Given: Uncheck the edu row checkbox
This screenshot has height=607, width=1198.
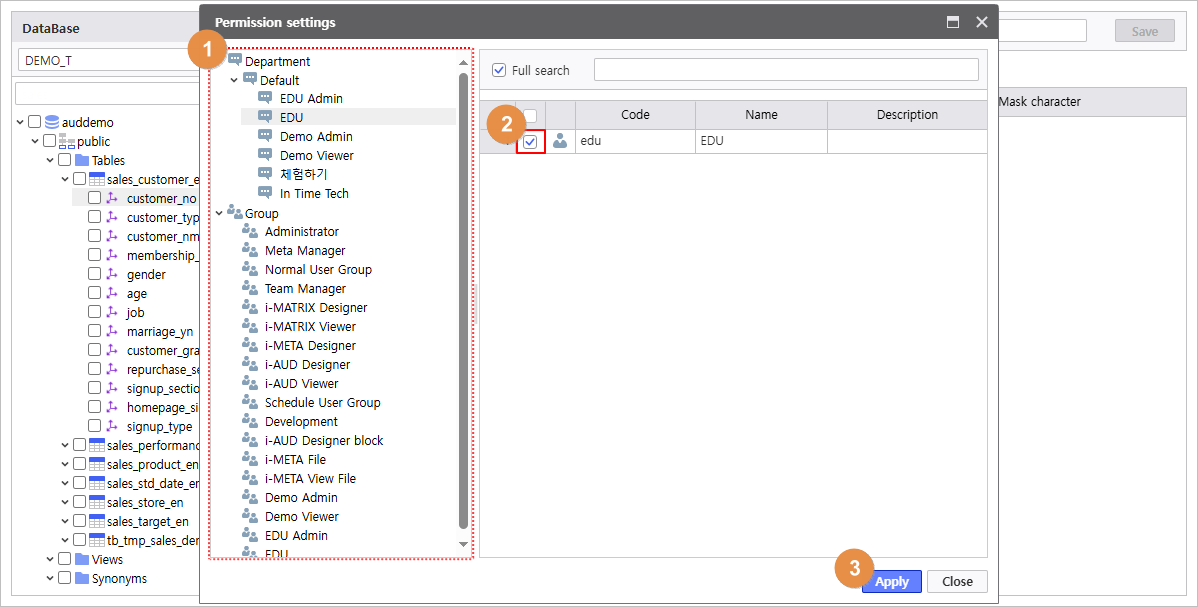Looking at the screenshot, I should (x=530, y=142).
